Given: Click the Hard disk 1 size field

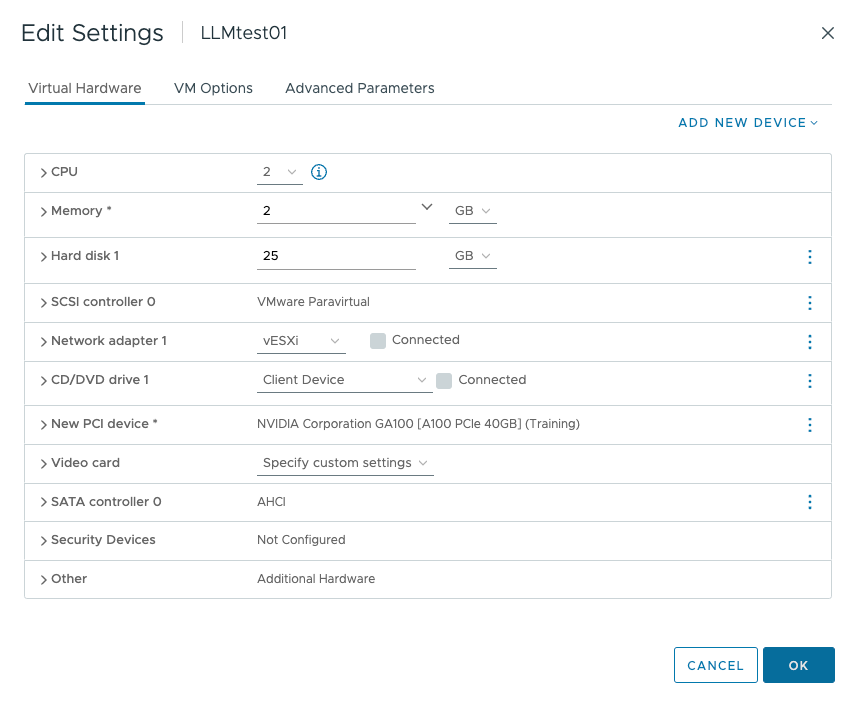Looking at the screenshot, I should [335, 256].
